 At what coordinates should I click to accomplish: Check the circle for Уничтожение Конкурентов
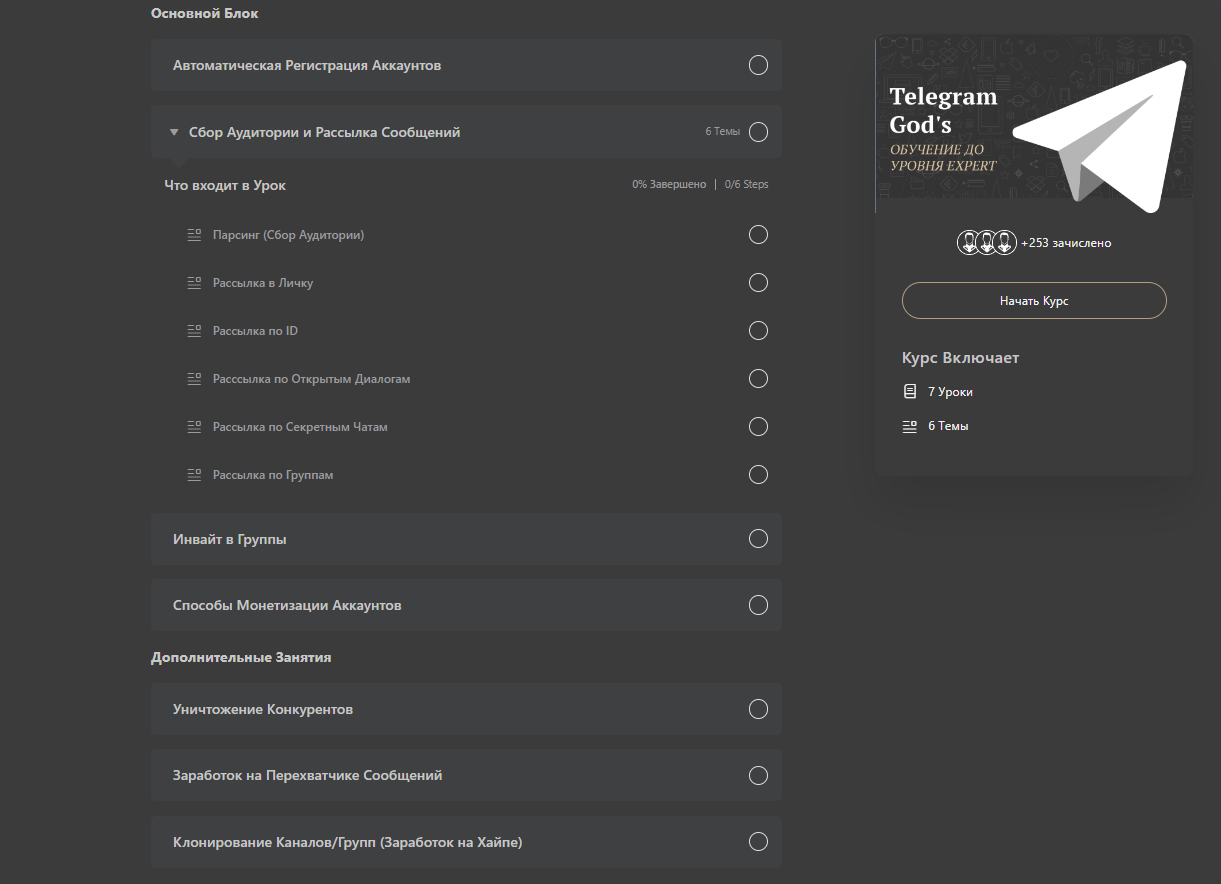[758, 709]
